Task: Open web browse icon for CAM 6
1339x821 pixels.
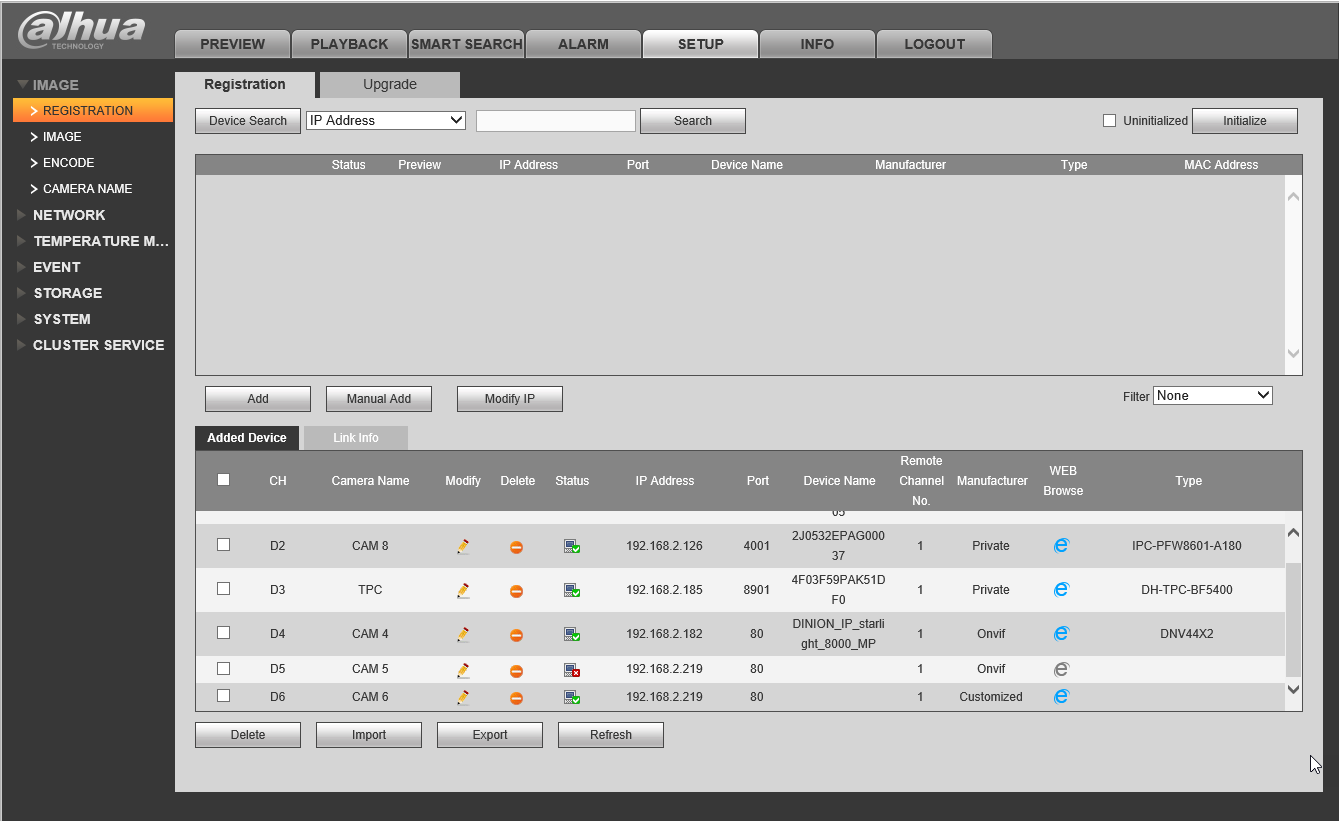Action: click(x=1061, y=696)
